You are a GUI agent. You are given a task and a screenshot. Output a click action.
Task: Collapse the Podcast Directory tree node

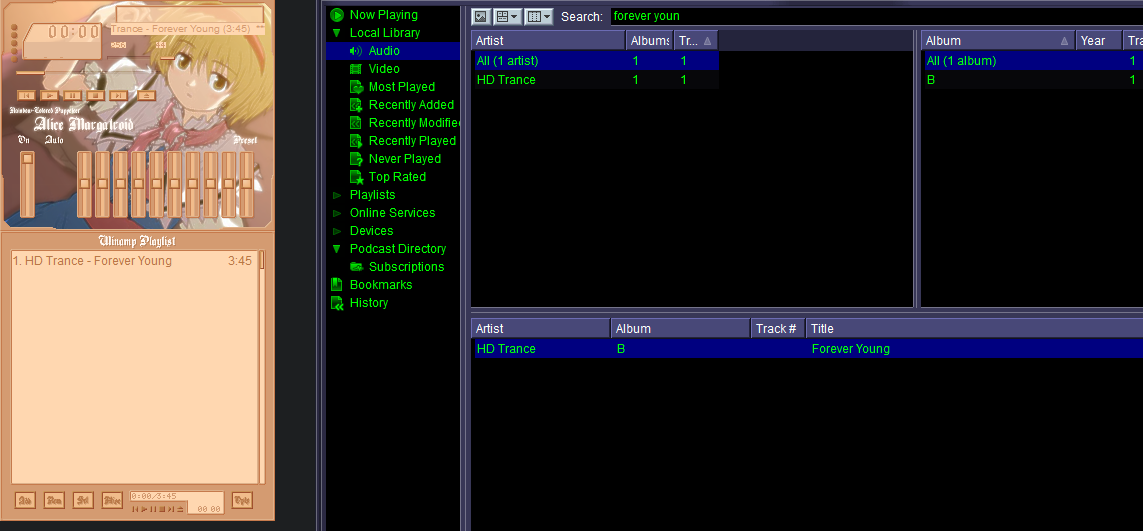pyautogui.click(x=337, y=249)
